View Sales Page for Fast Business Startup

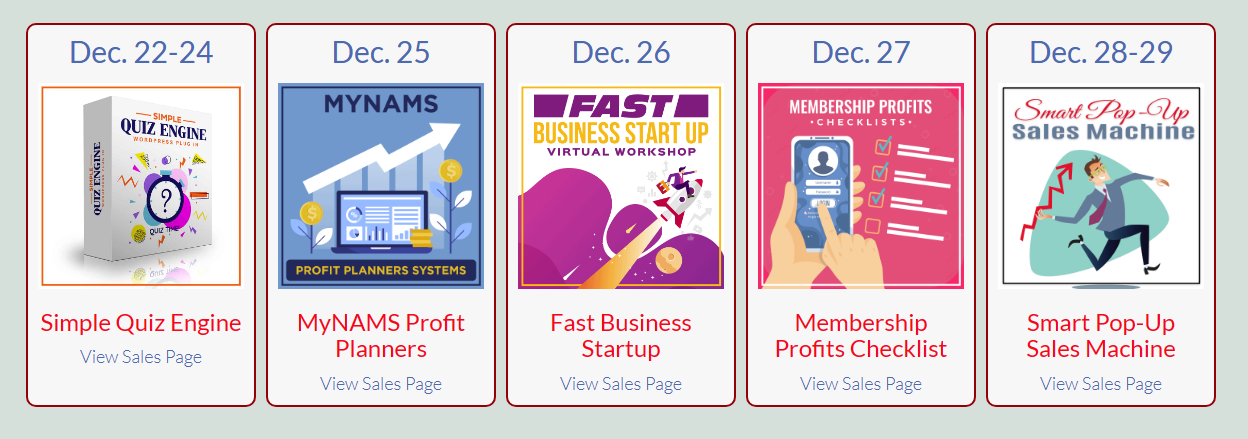click(x=621, y=383)
